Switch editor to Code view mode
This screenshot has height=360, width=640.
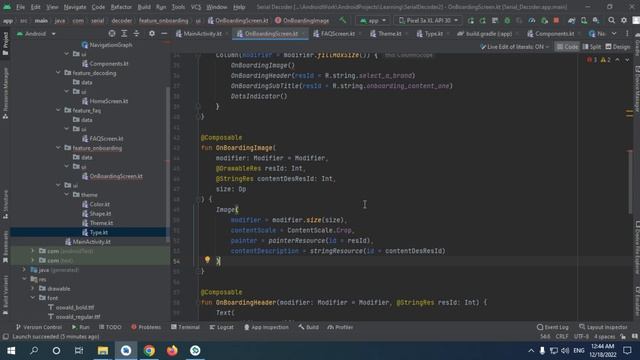pyautogui.click(x=567, y=47)
